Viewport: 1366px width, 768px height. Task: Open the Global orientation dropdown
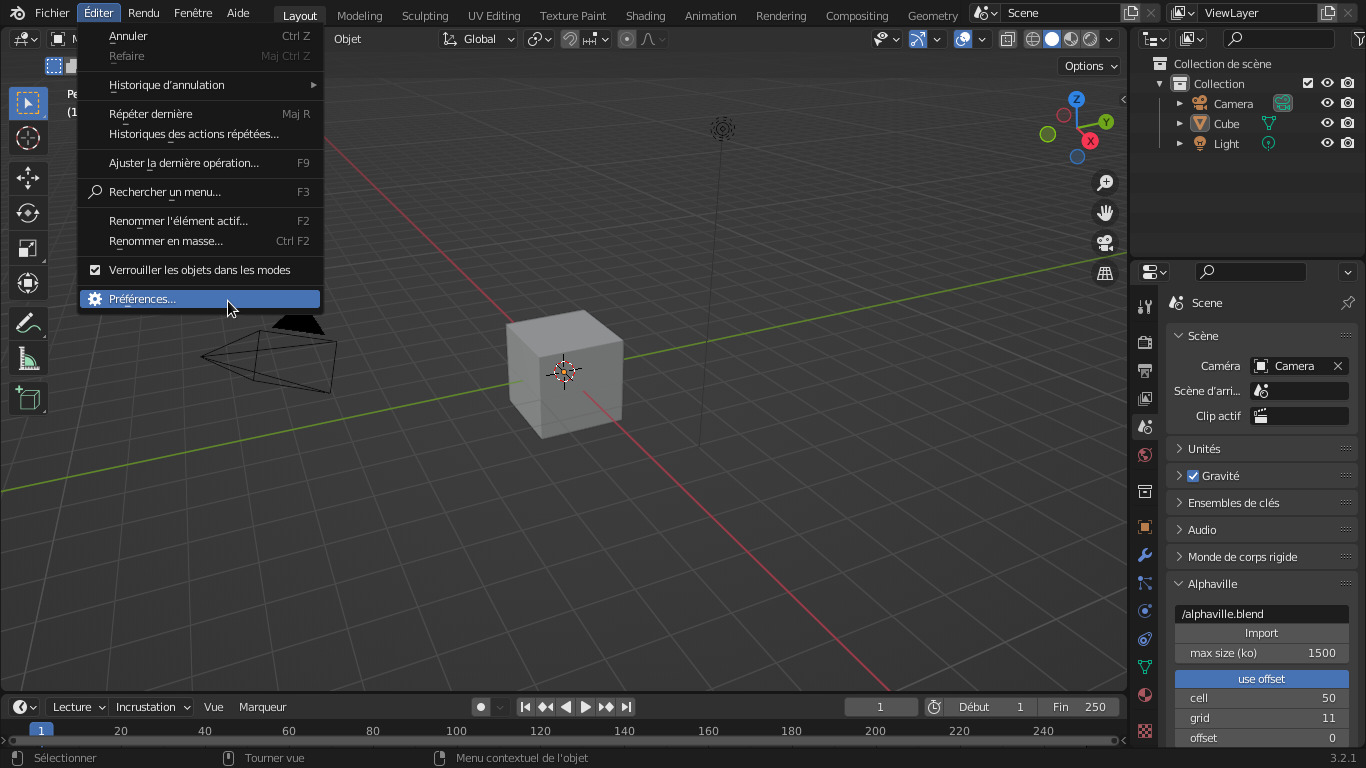point(479,39)
